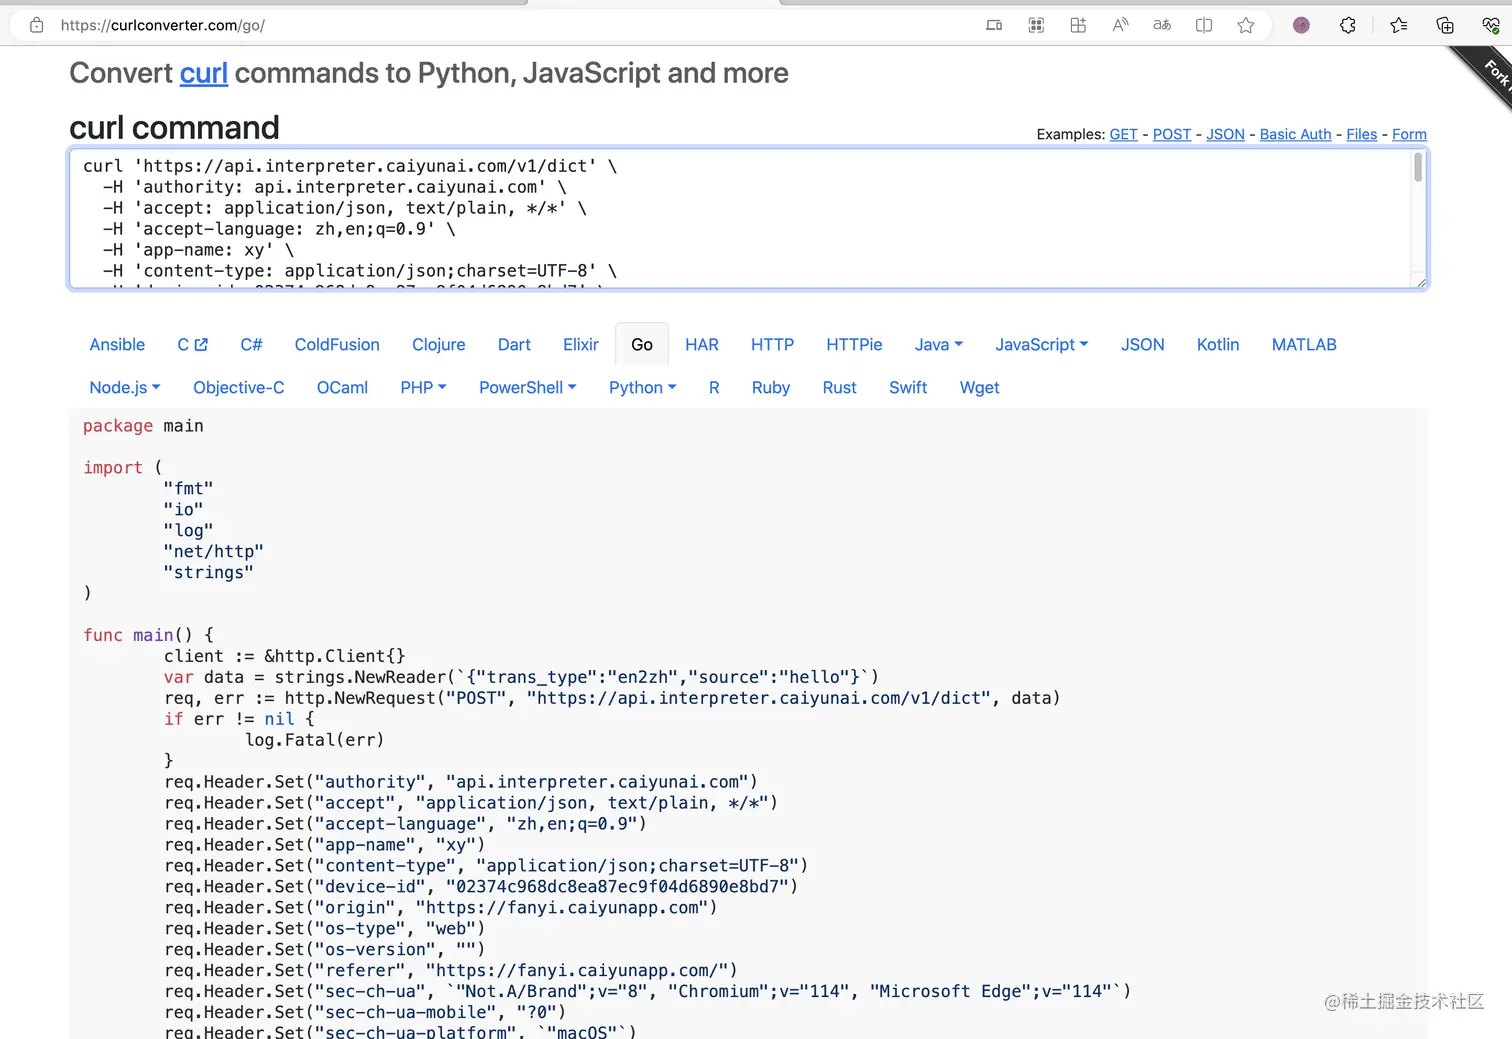Open the Extensions icon
This screenshot has width=1512, height=1039.
tap(1347, 25)
